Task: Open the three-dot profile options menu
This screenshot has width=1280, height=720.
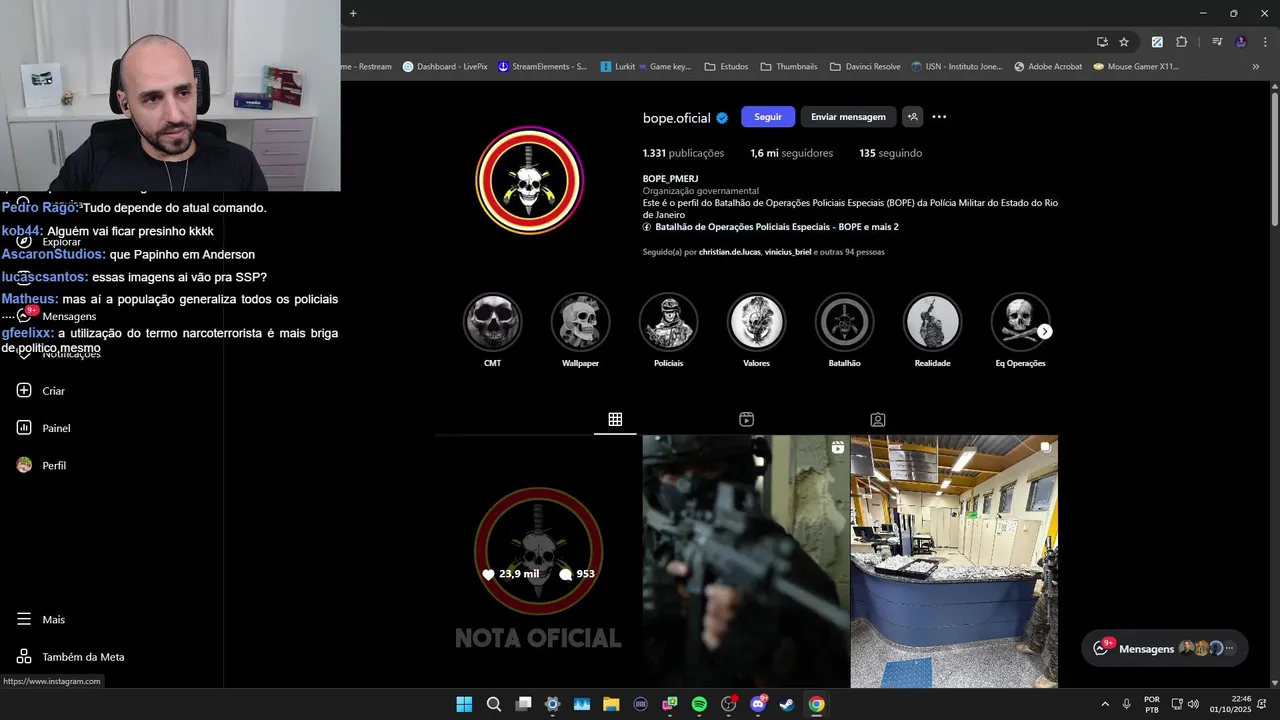Action: pos(939,117)
